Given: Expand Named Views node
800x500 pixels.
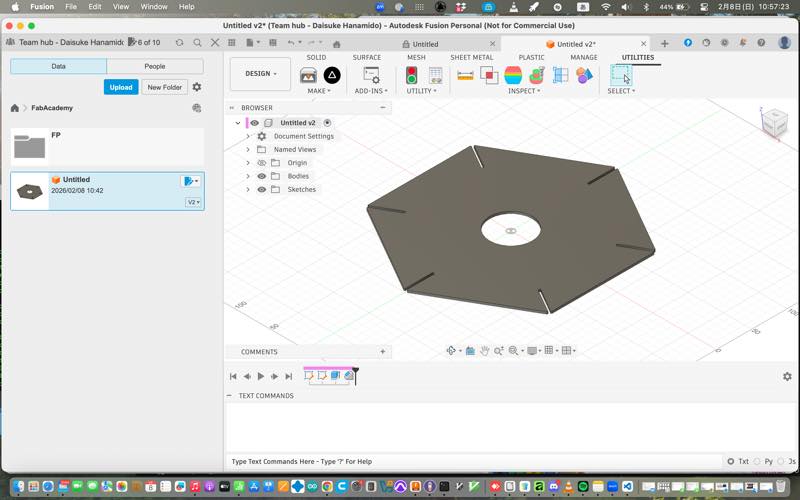Looking at the screenshot, I should pos(248,149).
